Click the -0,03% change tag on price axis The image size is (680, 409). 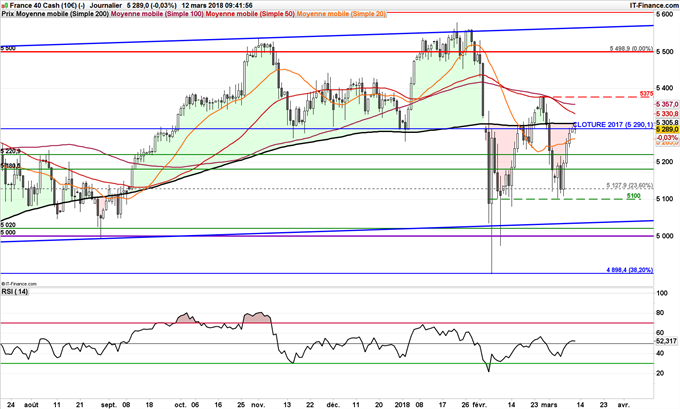pyautogui.click(x=667, y=137)
